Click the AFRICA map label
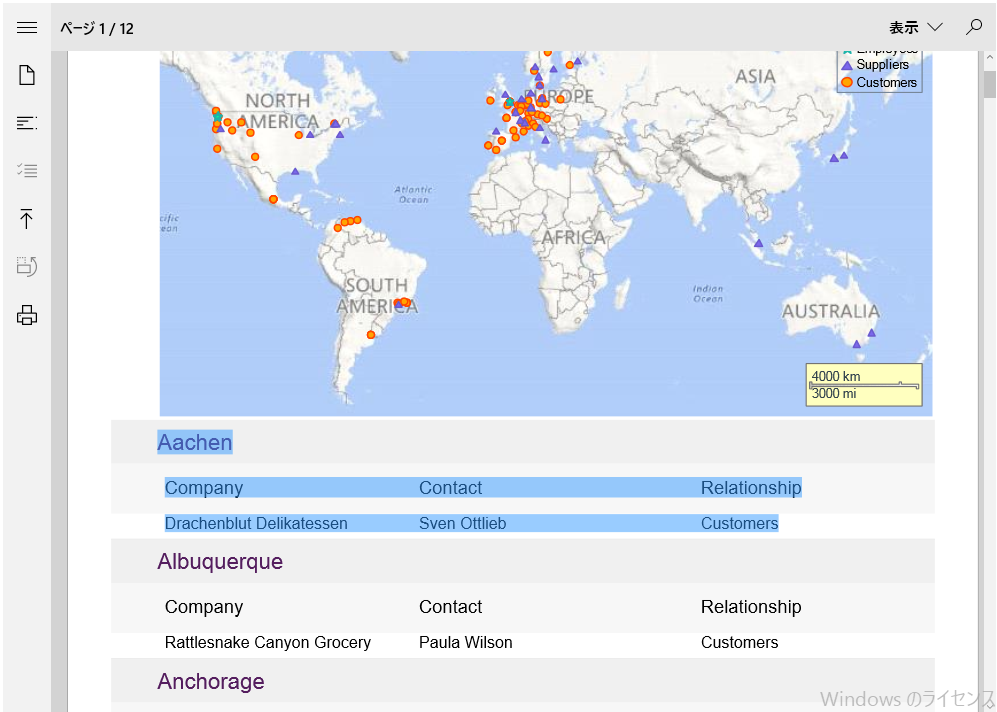Image resolution: width=997 pixels, height=712 pixels. (574, 238)
